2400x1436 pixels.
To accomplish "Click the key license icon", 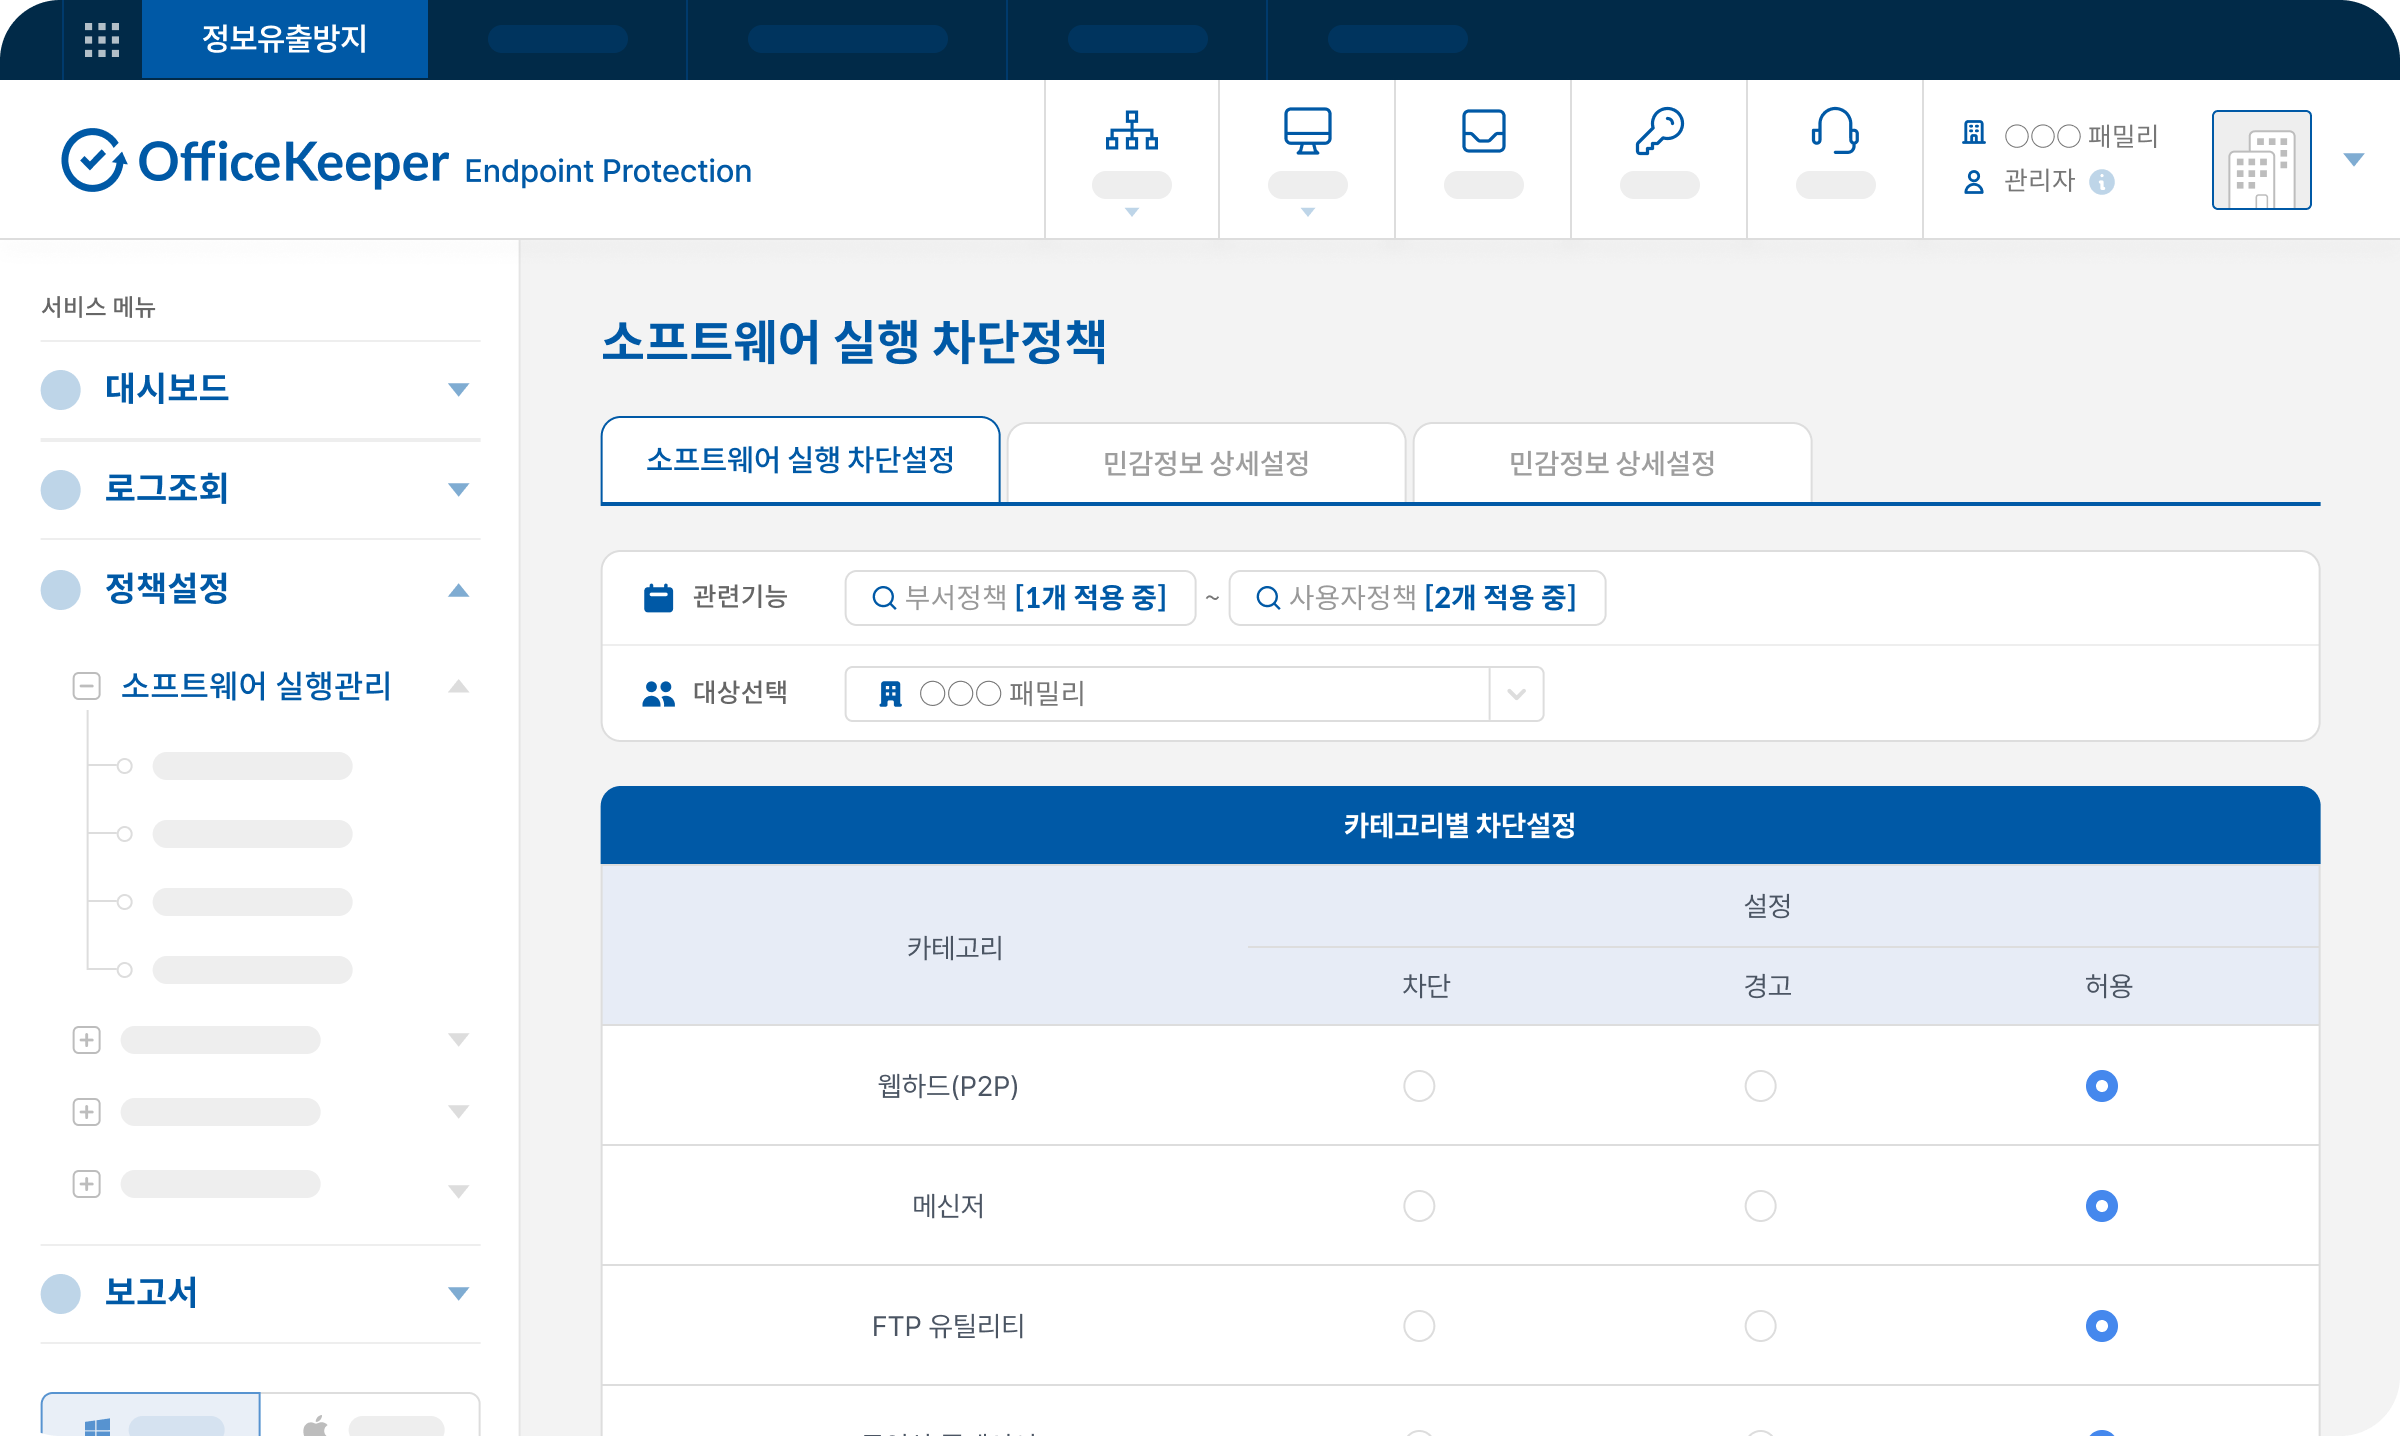I will pyautogui.click(x=1659, y=131).
